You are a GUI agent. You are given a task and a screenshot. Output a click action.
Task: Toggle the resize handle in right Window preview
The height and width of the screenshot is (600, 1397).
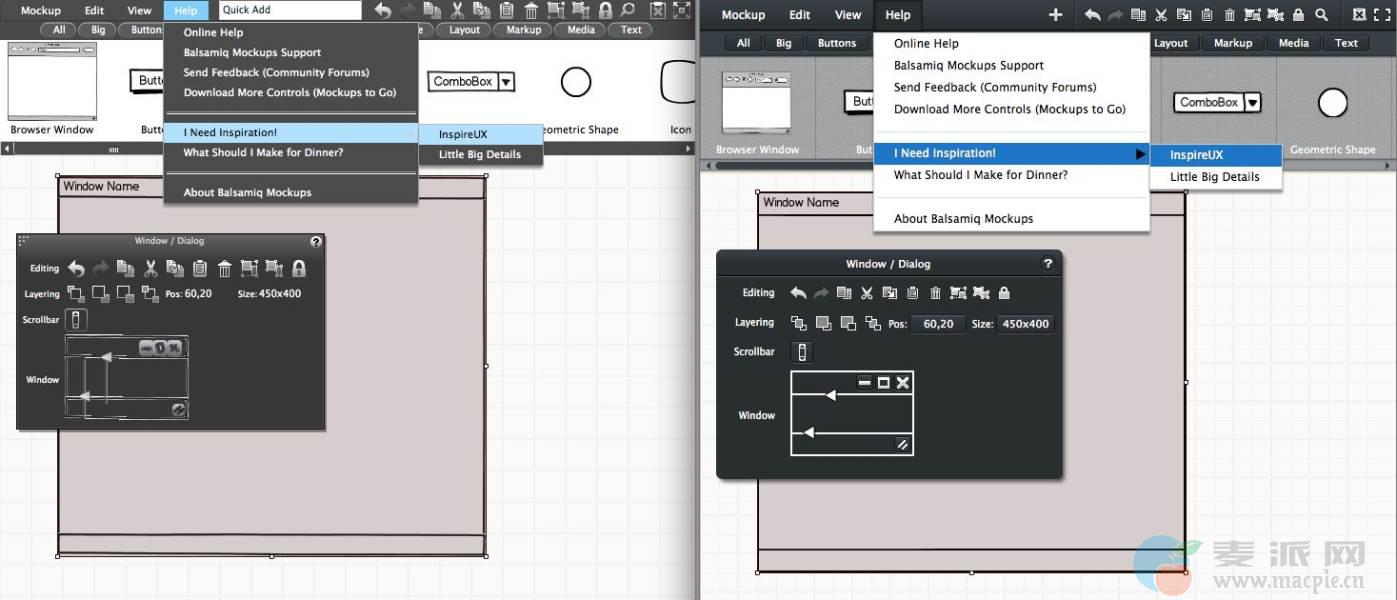(902, 445)
